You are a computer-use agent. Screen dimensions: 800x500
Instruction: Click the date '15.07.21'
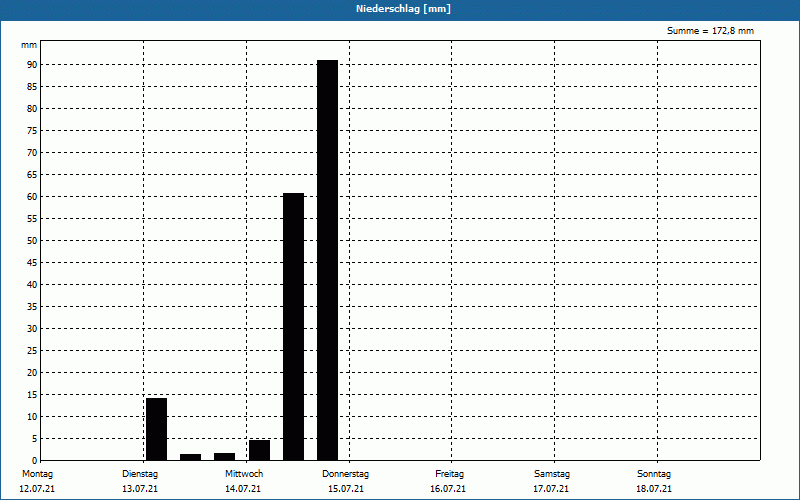(x=346, y=489)
